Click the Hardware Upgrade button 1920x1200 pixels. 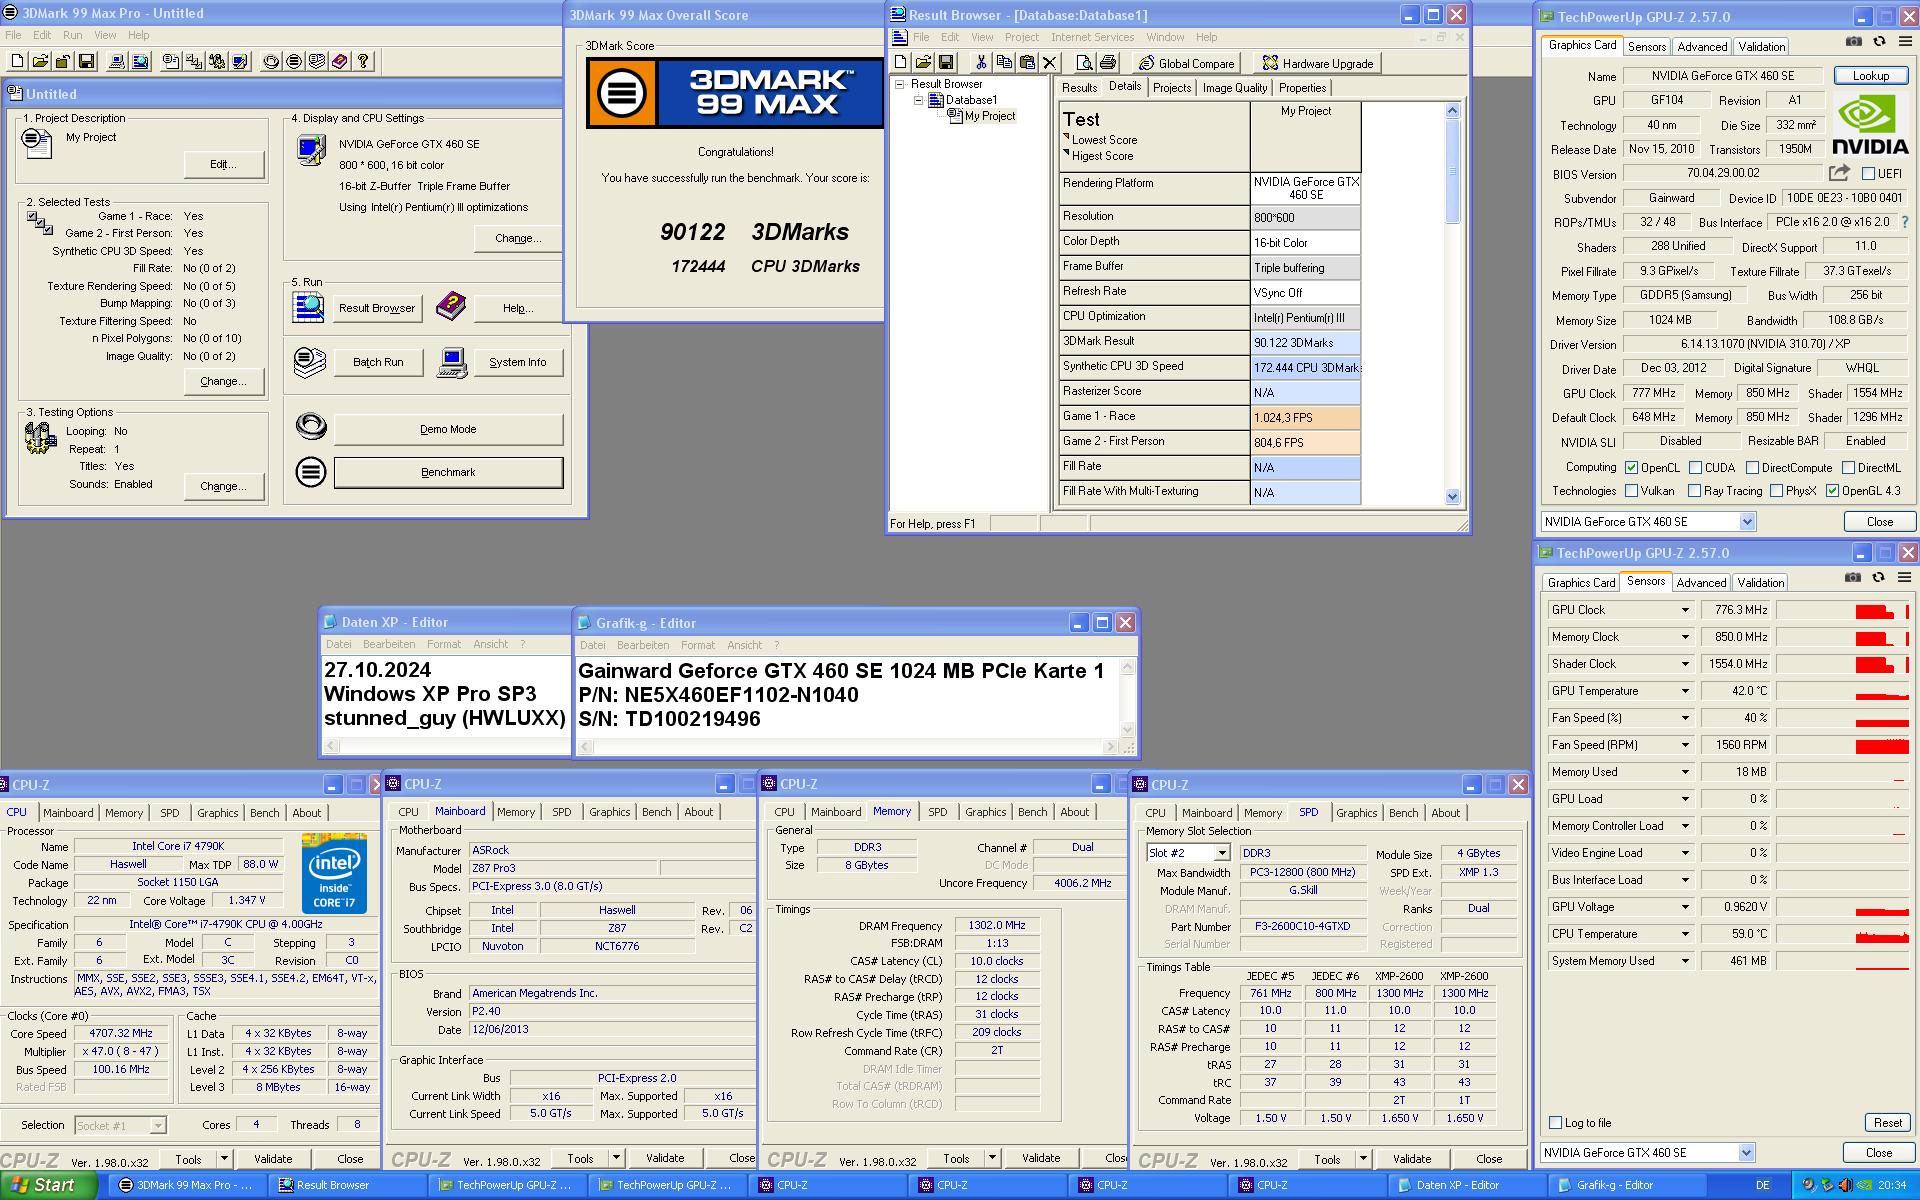click(x=1316, y=63)
